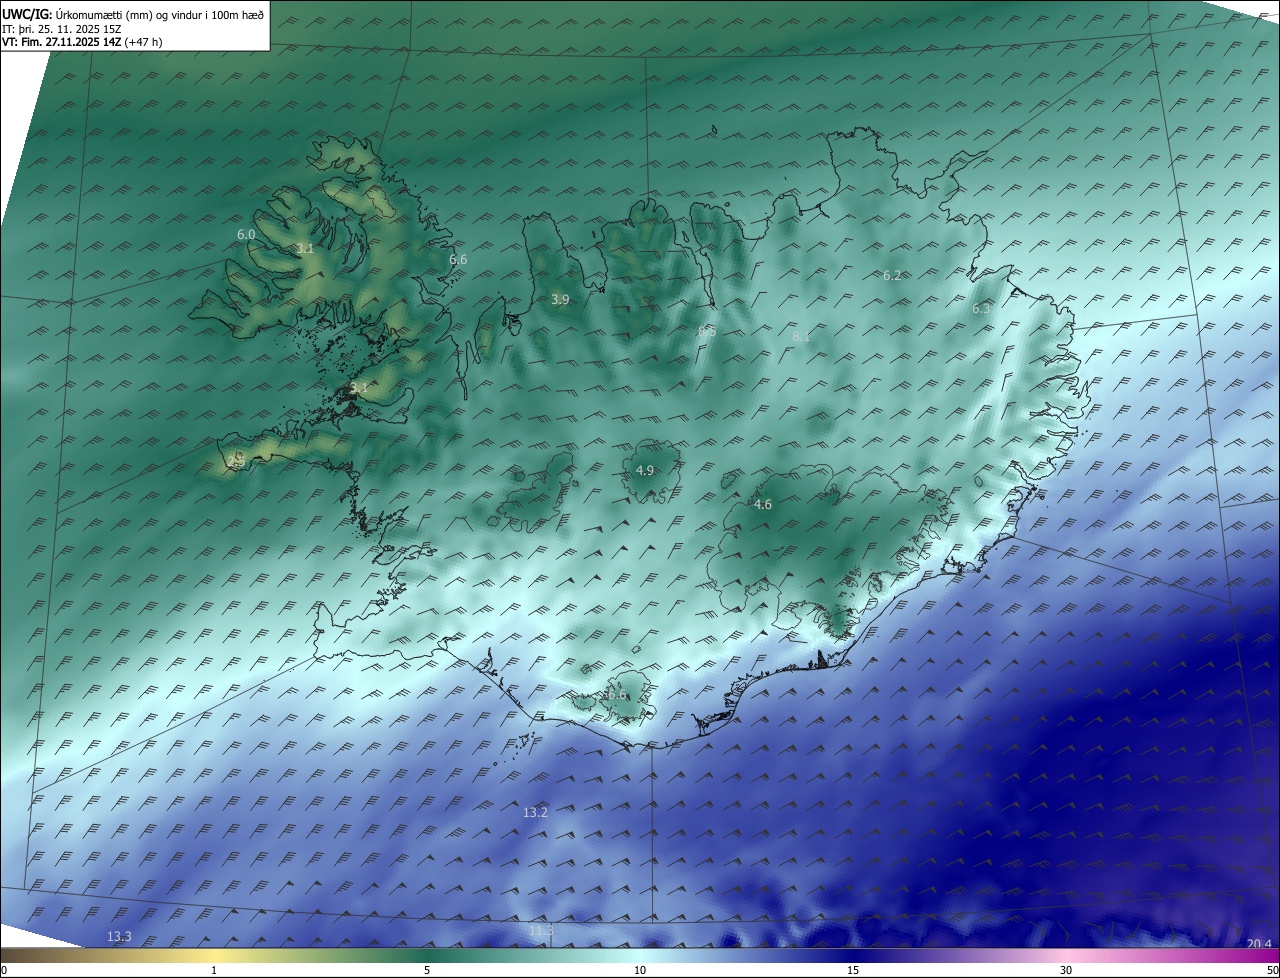
Task: Click the 2.5 value on the Snæfellsnes peninsula
Action: tap(237, 460)
